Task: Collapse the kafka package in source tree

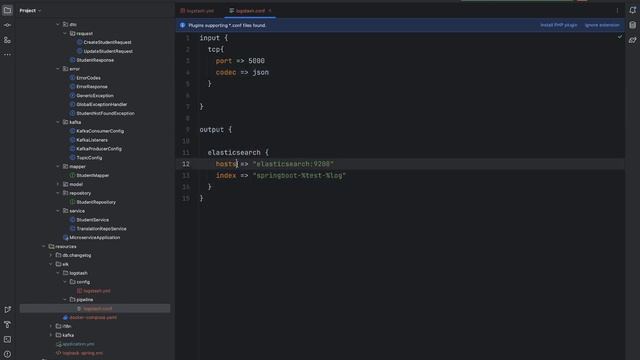Action: [58, 122]
